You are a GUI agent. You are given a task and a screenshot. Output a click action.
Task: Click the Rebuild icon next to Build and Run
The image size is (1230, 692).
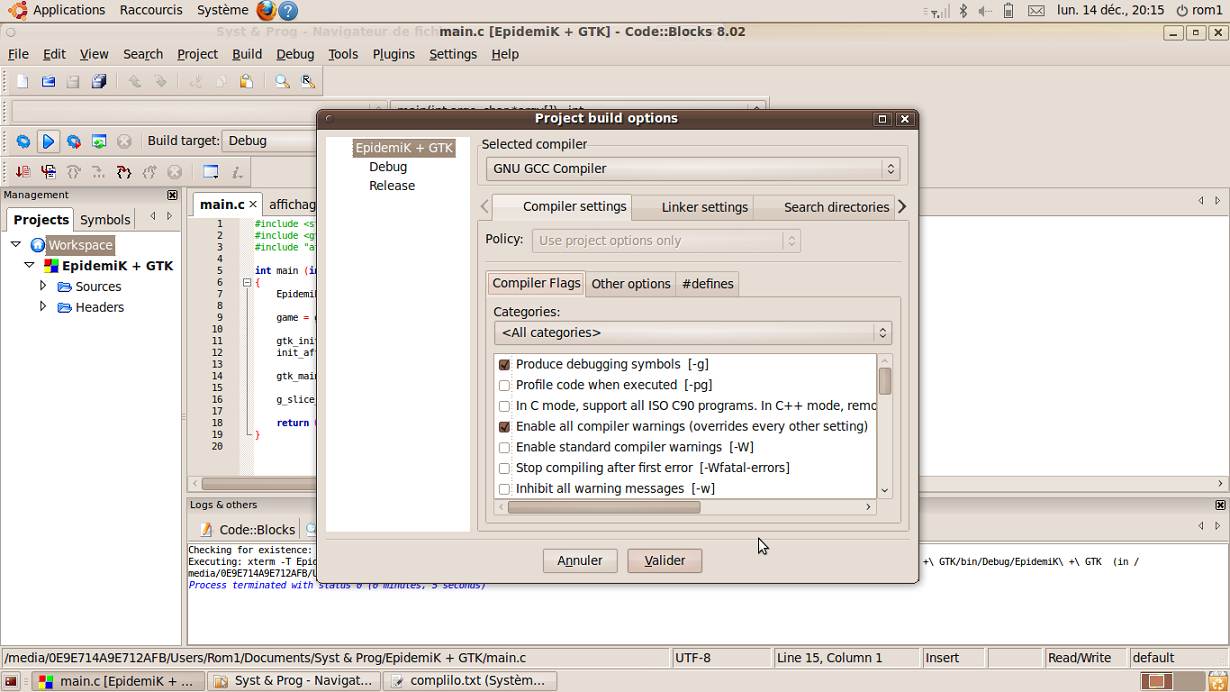(x=97, y=141)
